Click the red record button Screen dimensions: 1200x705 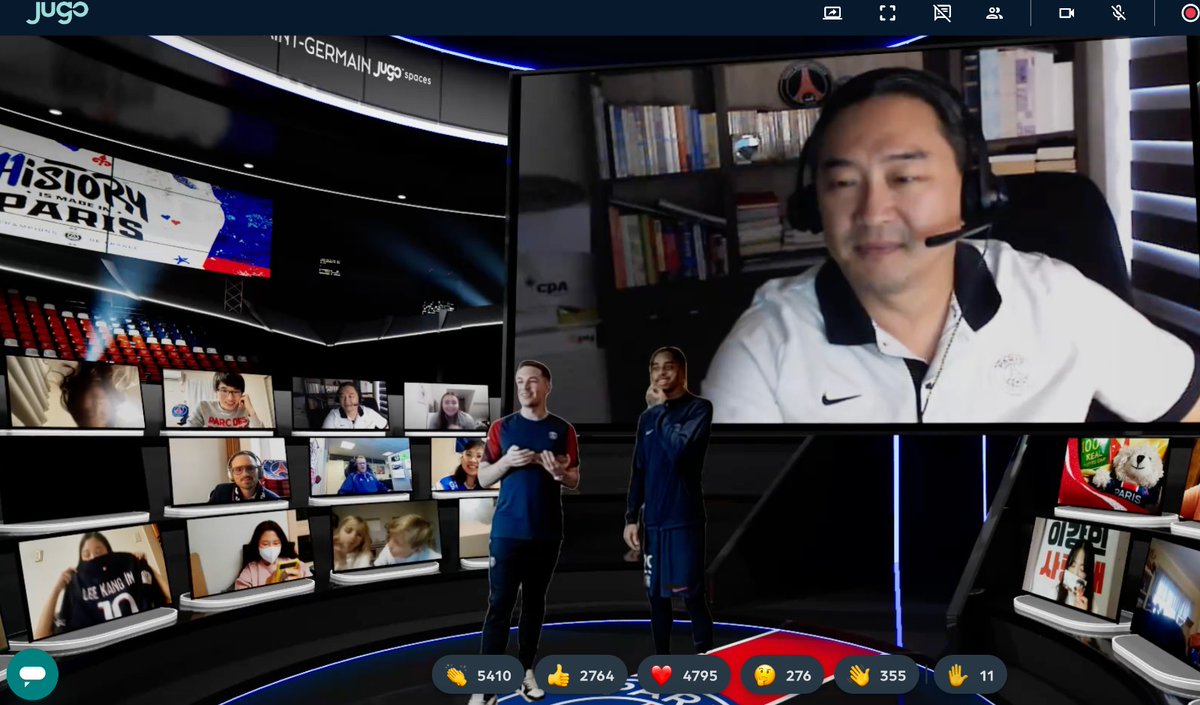tap(1189, 13)
